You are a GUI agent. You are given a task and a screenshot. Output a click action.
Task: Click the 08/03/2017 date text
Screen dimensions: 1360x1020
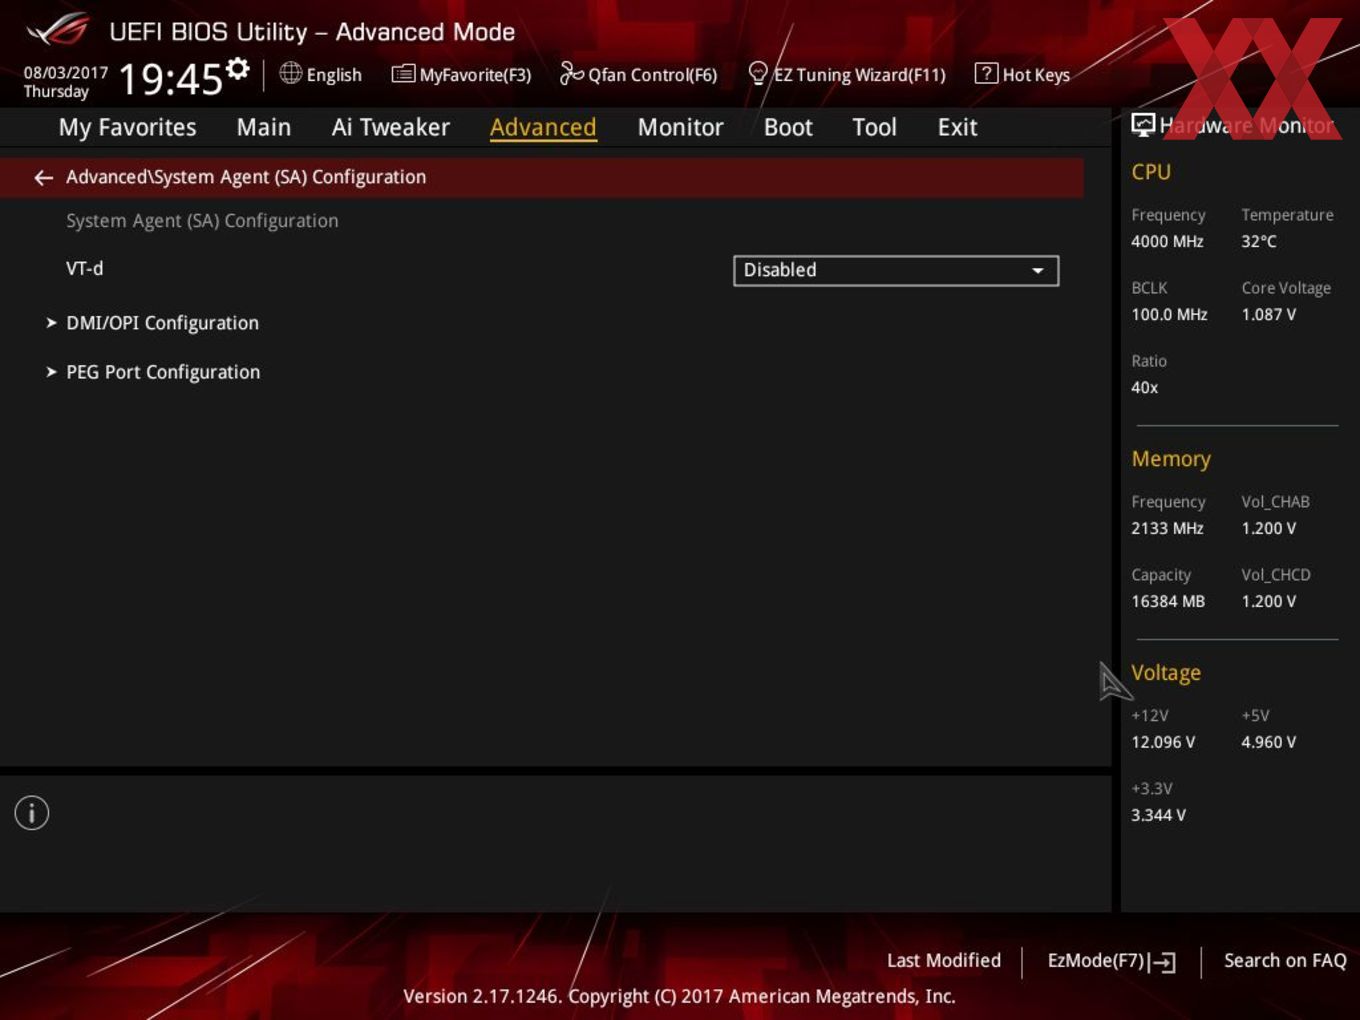66,73
